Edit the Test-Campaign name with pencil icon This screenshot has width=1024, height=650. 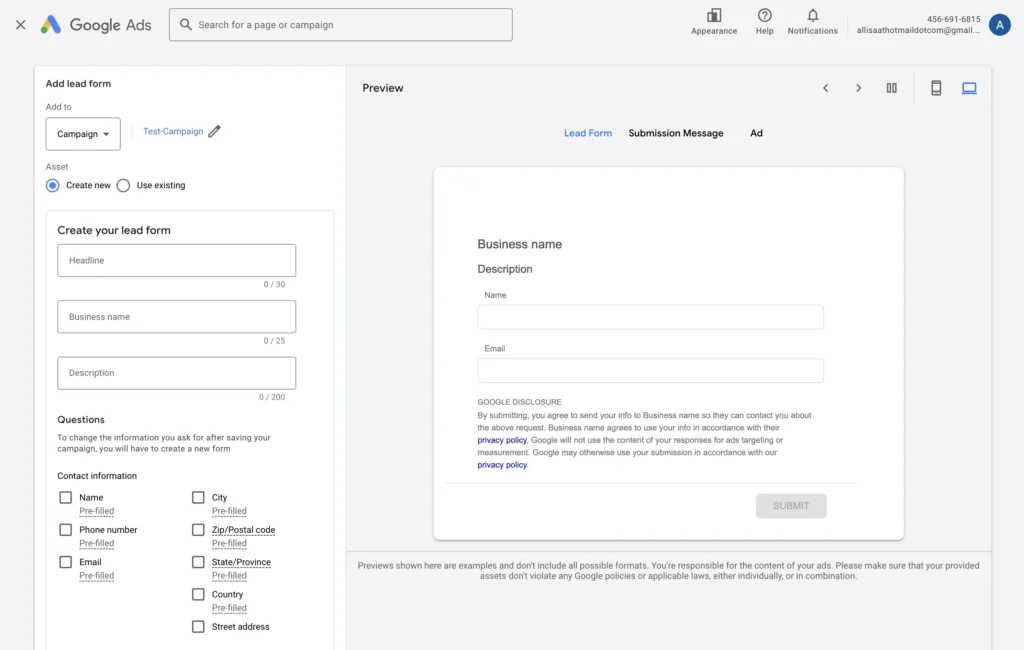pyautogui.click(x=215, y=131)
